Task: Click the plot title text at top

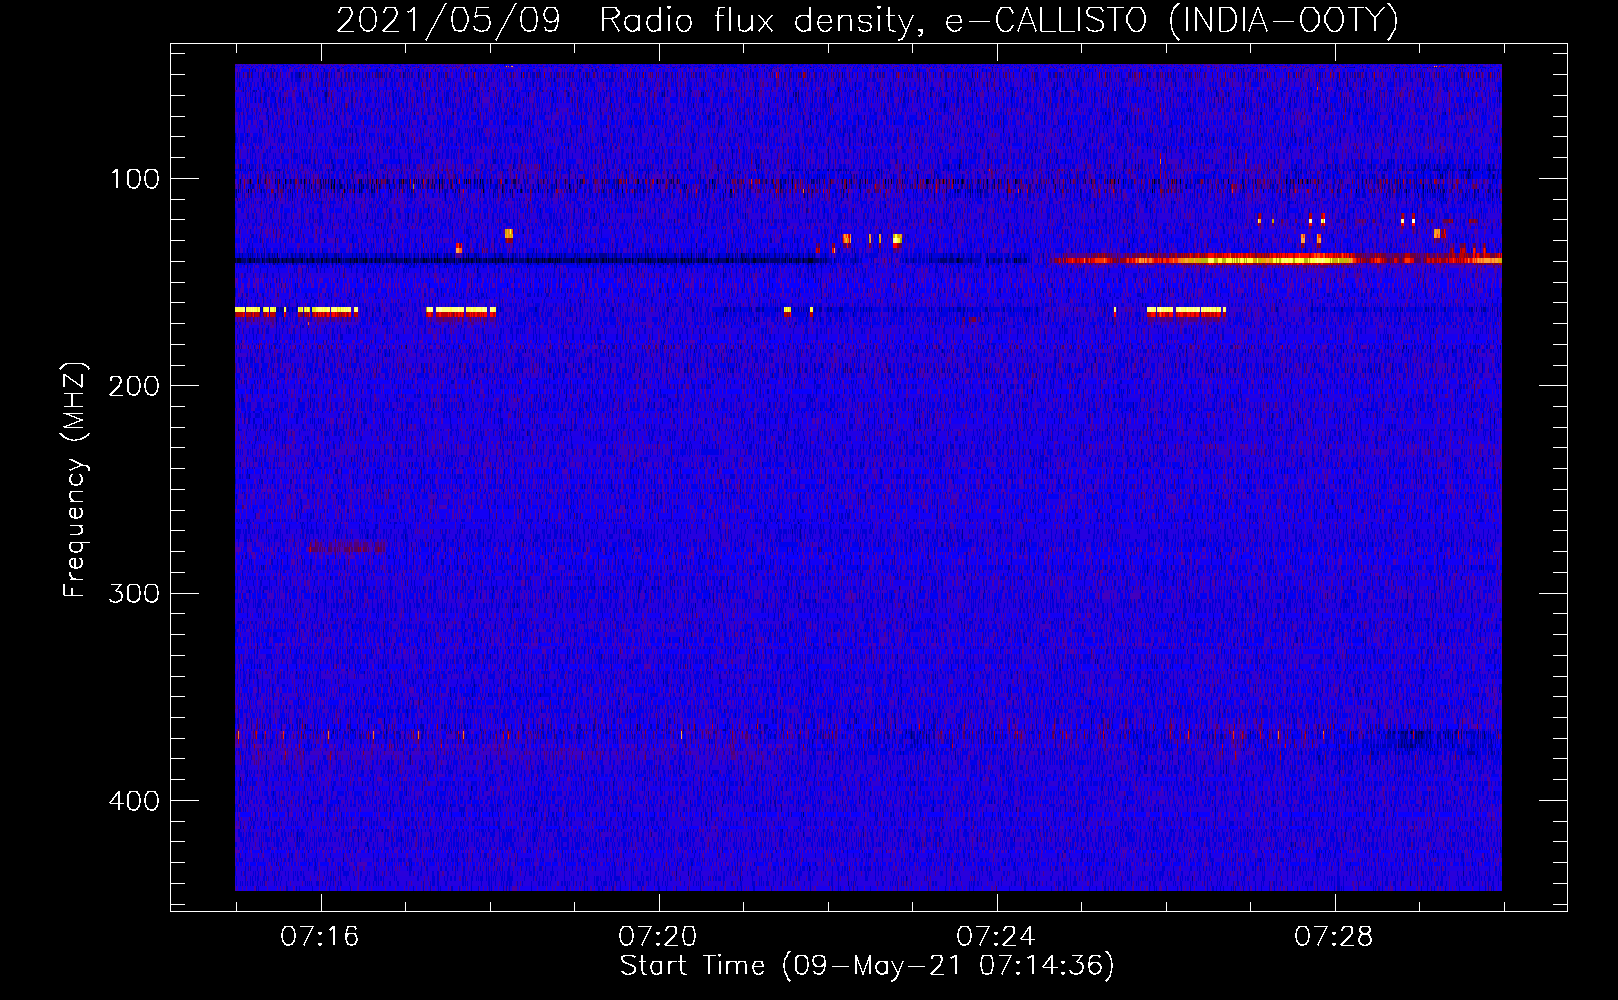Action: click(x=866, y=20)
